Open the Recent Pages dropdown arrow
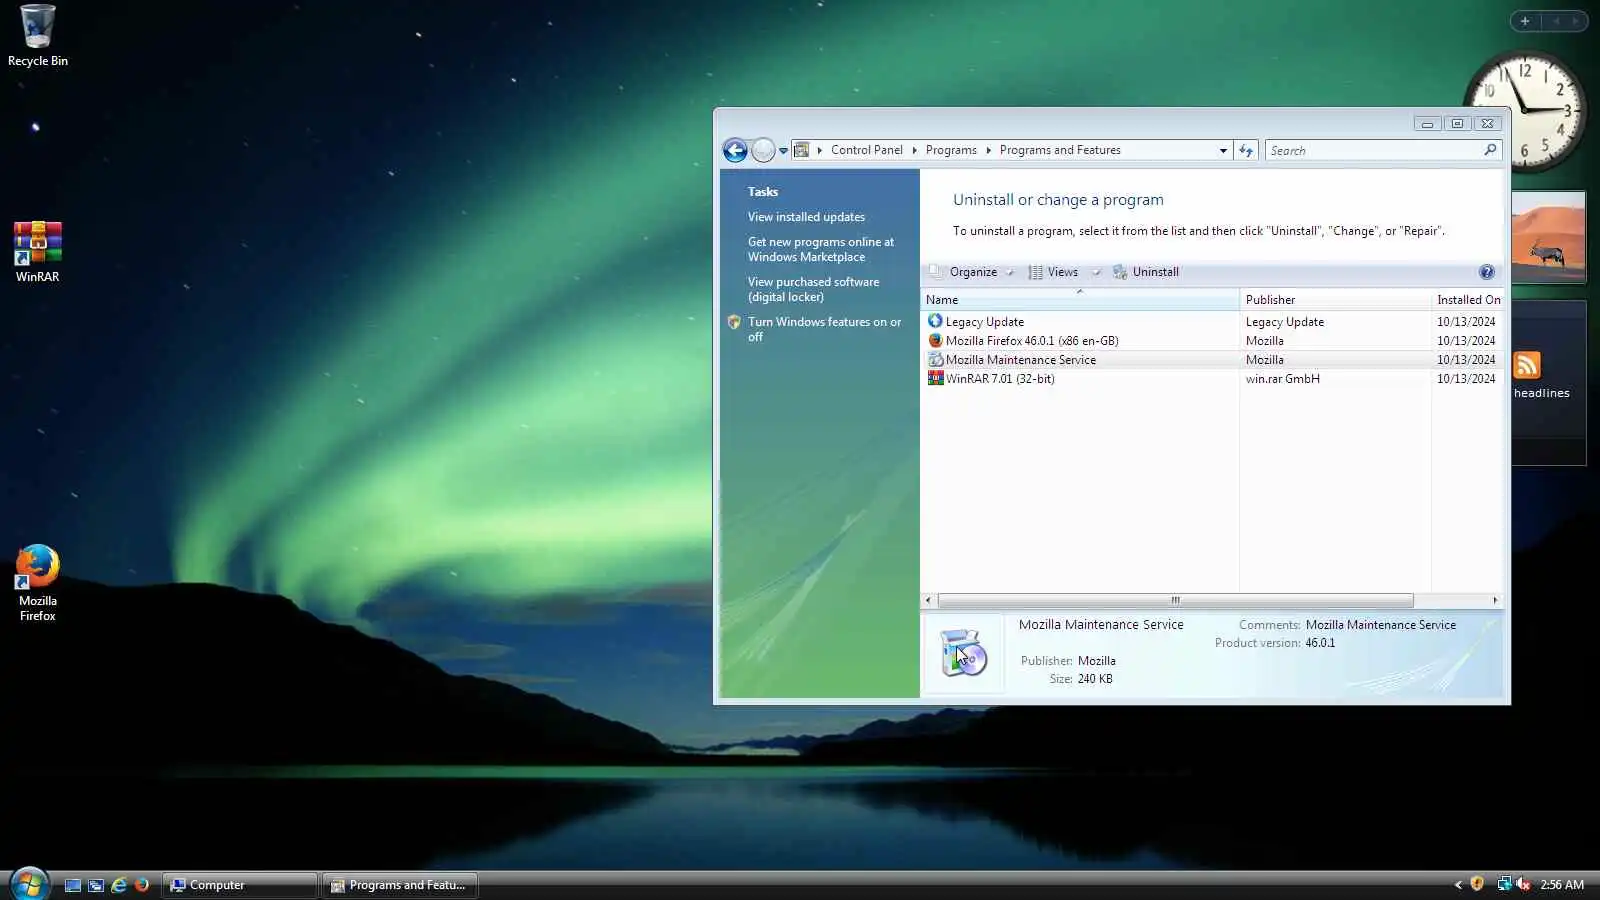The height and width of the screenshot is (900, 1600). (783, 151)
